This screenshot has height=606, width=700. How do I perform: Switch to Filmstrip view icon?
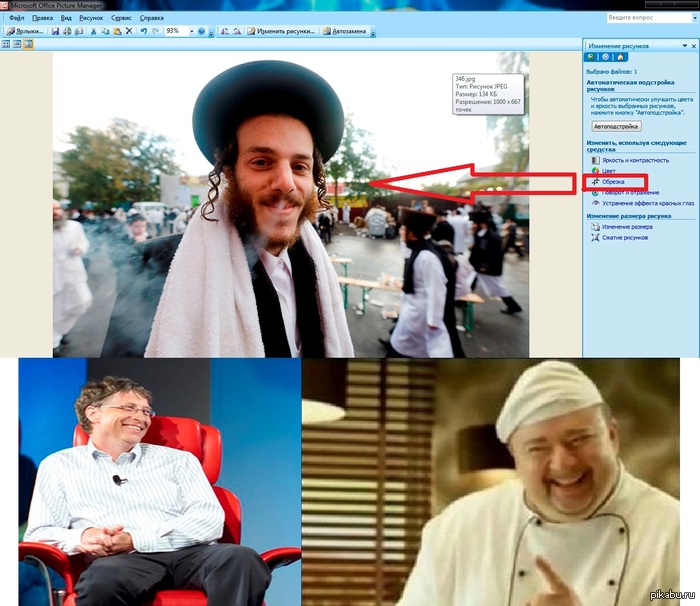pos(17,44)
